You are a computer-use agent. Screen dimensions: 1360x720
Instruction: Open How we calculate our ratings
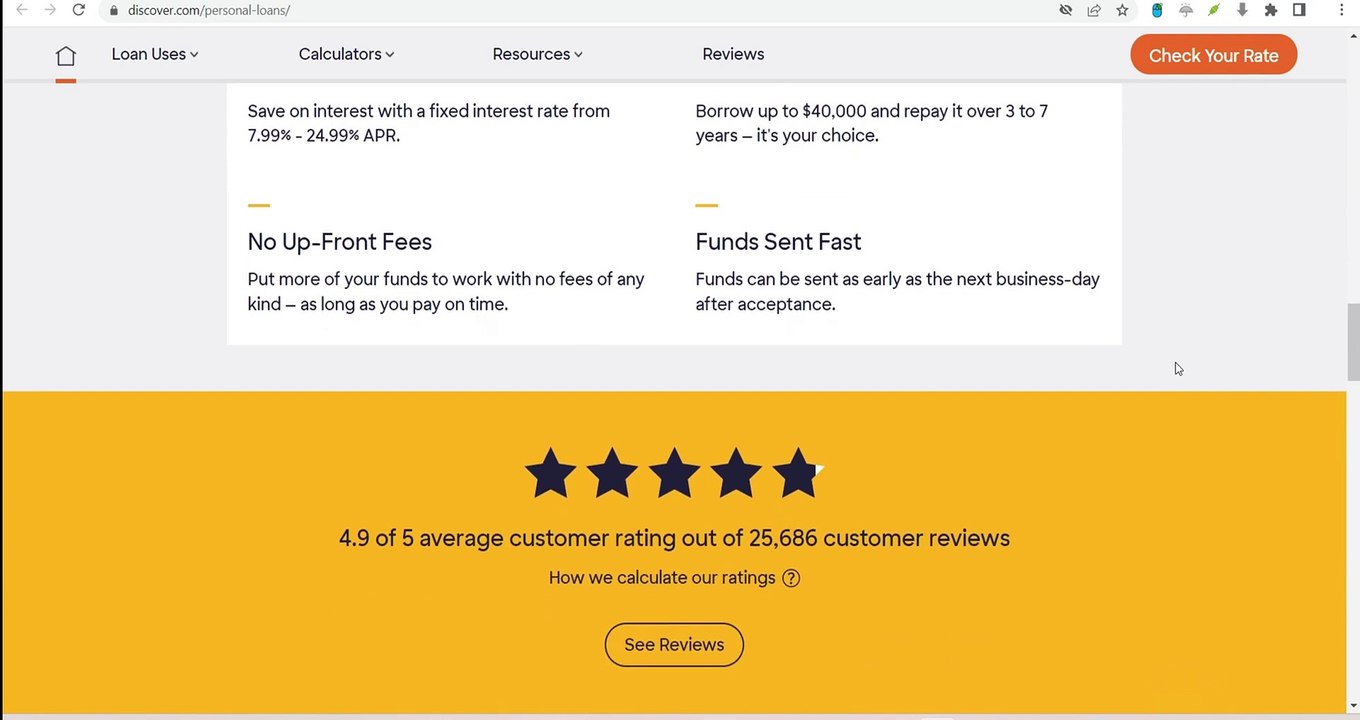point(661,578)
